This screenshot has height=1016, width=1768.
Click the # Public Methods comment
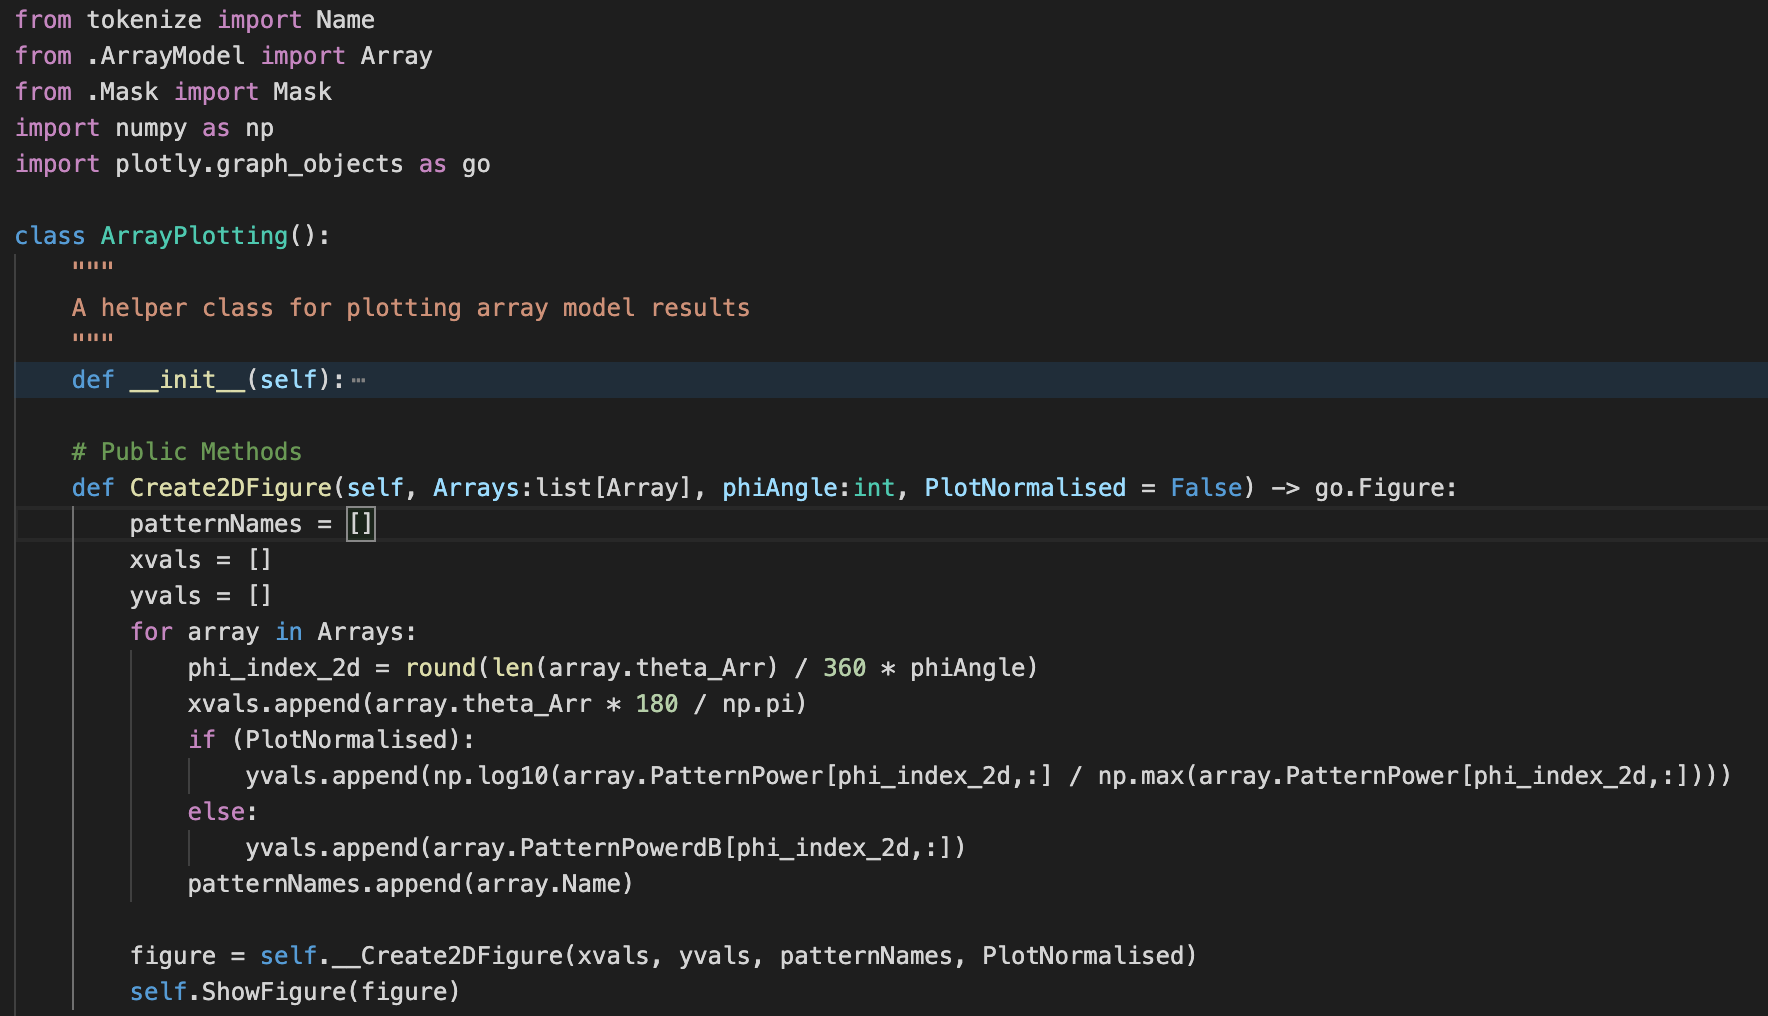186,451
